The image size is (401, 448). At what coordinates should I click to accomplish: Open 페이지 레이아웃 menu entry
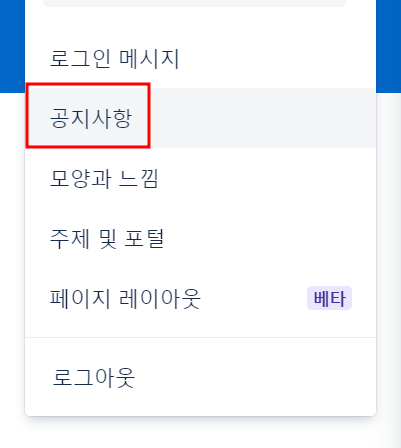[200, 298]
